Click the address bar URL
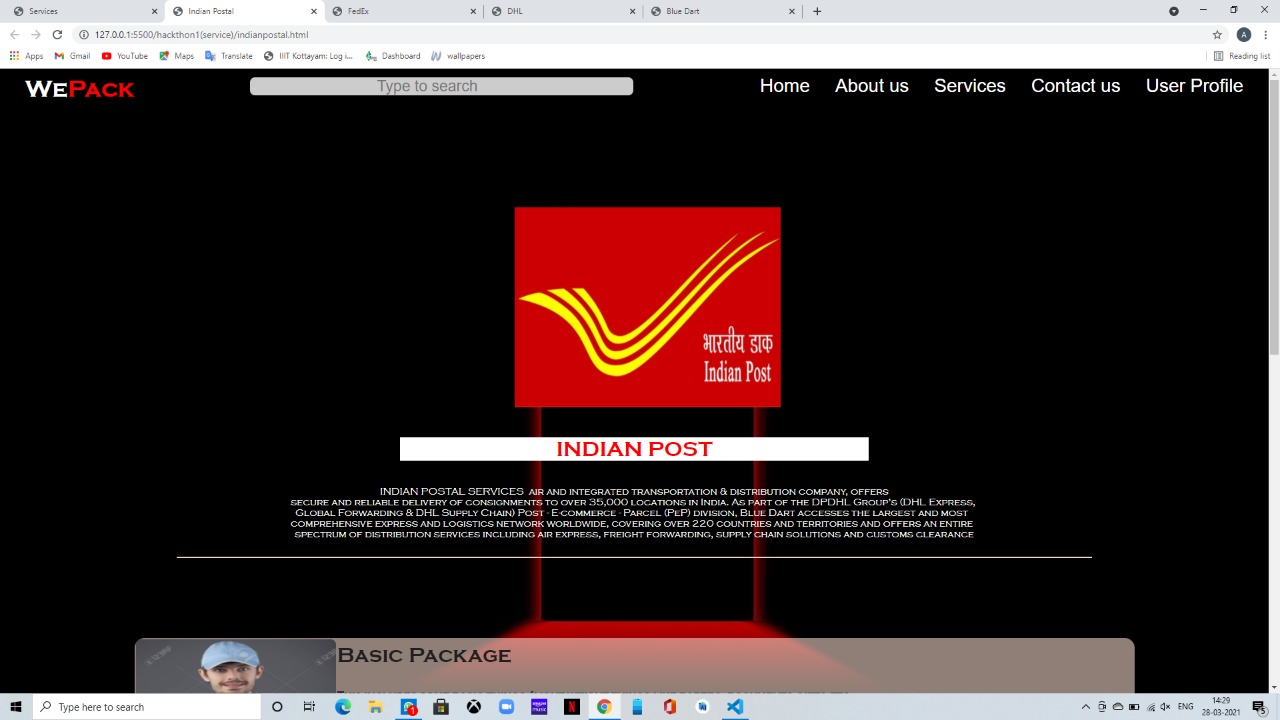Screen dimensions: 1280x720 (201, 34)
